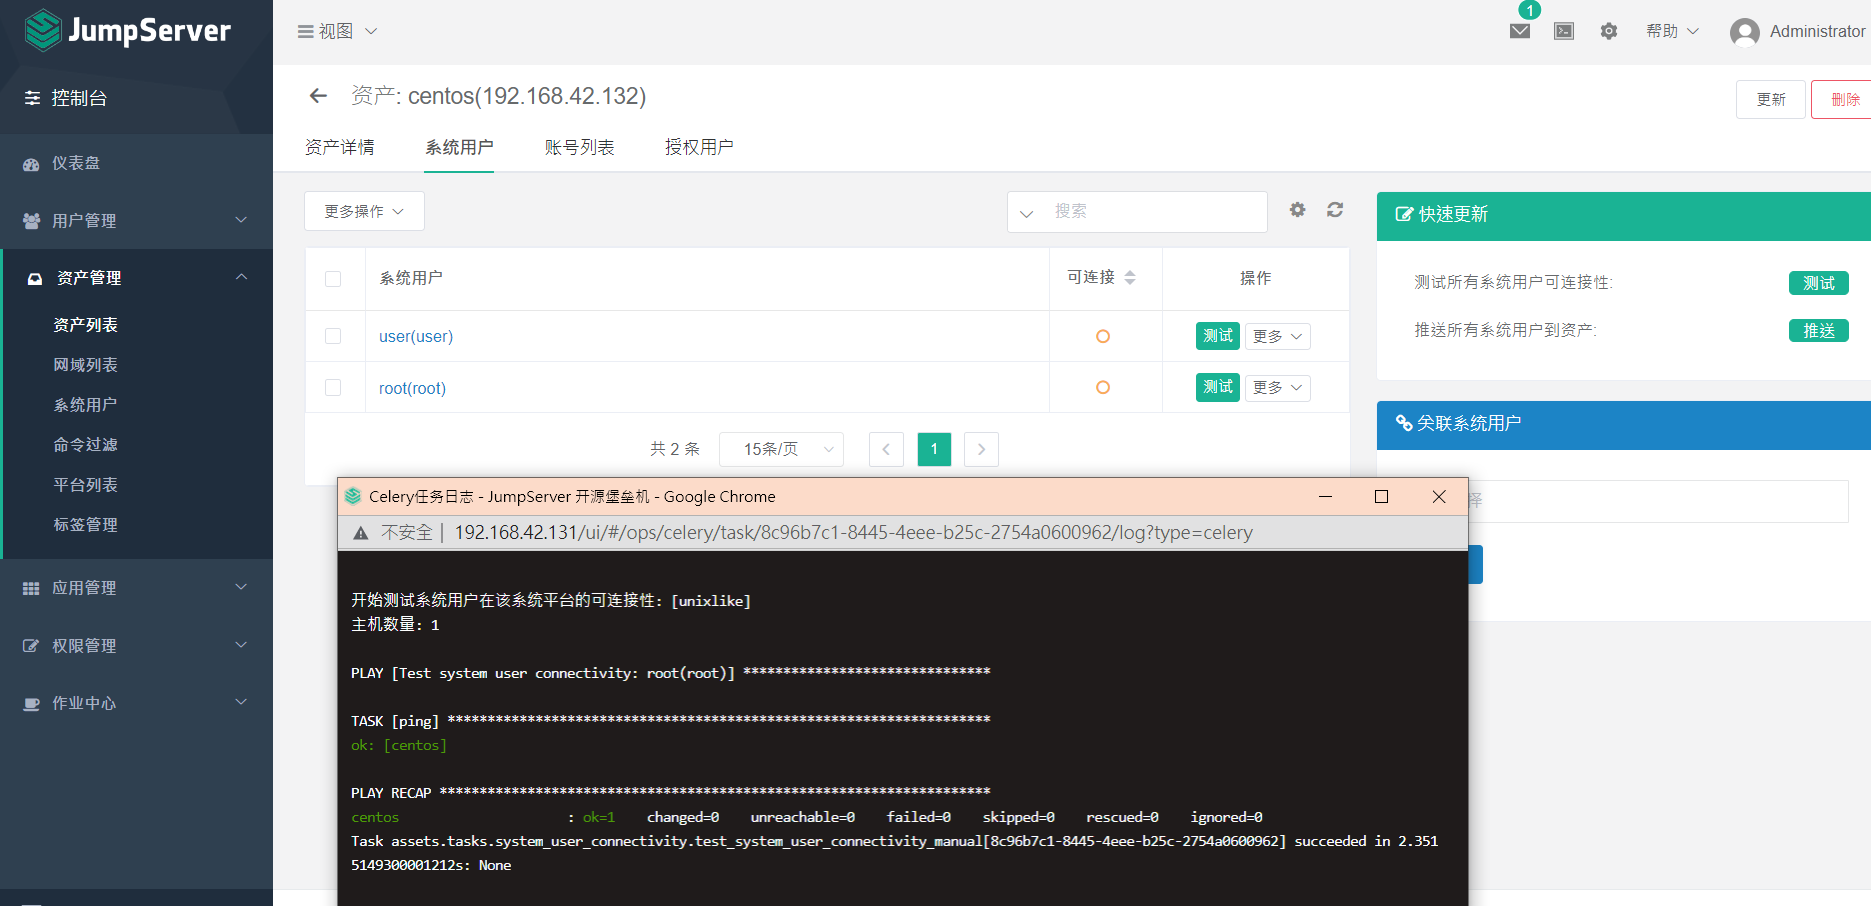Go back with the left arrow

(x=318, y=96)
